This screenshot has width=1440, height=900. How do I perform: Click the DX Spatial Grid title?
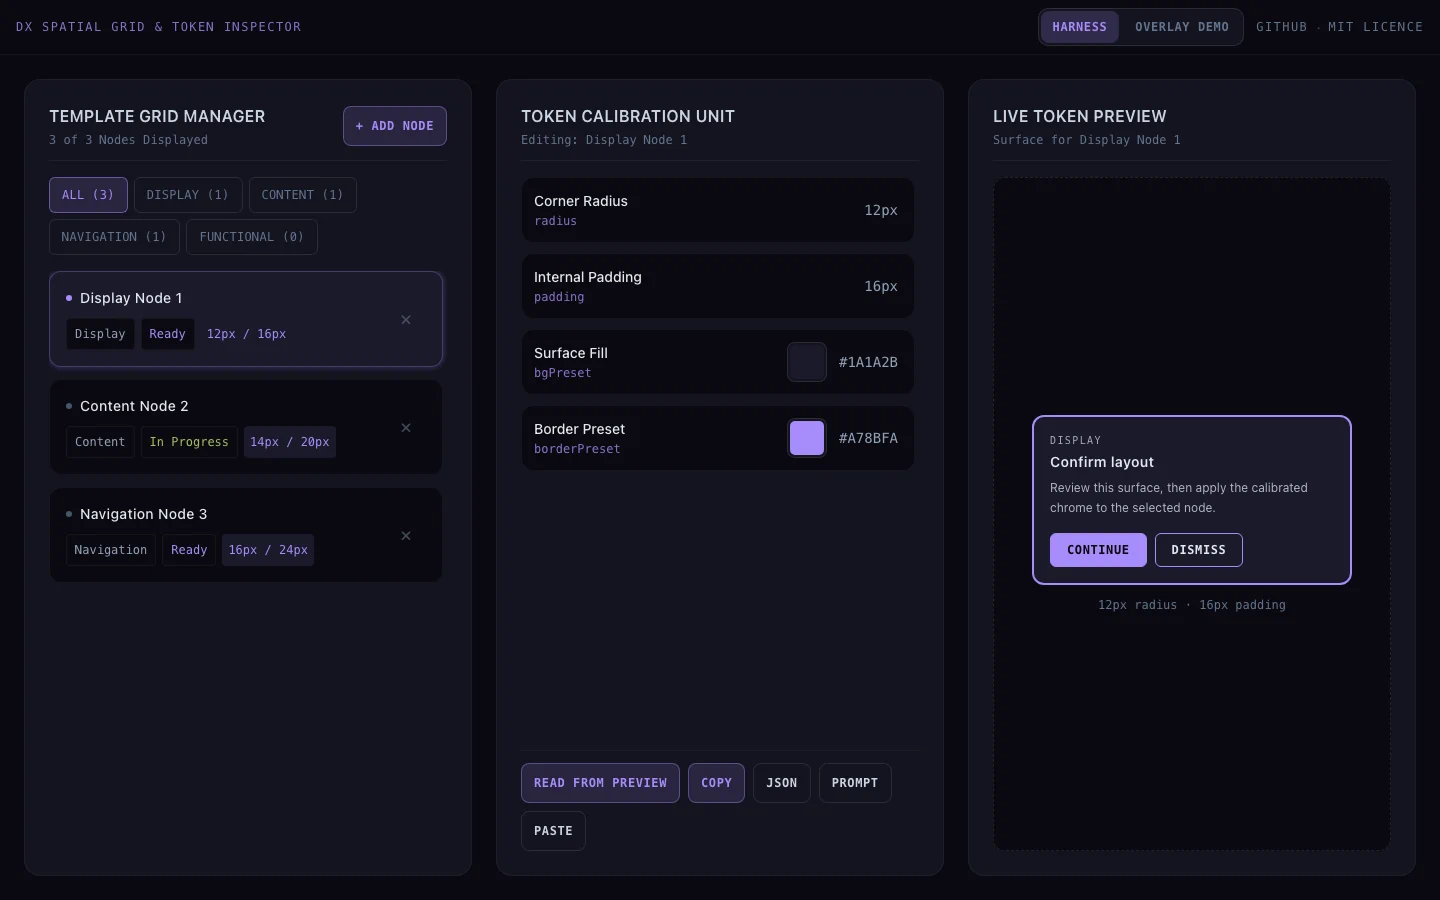[x=159, y=27]
